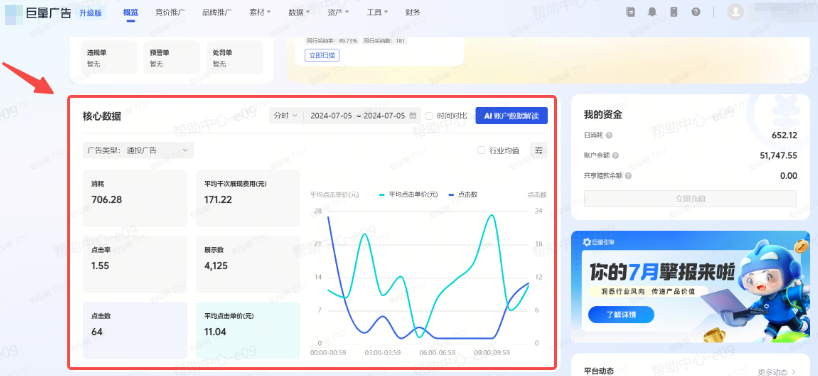The width and height of the screenshot is (818, 376).
Task: Select the 消耗 706.28 metric card
Action: click(135, 198)
